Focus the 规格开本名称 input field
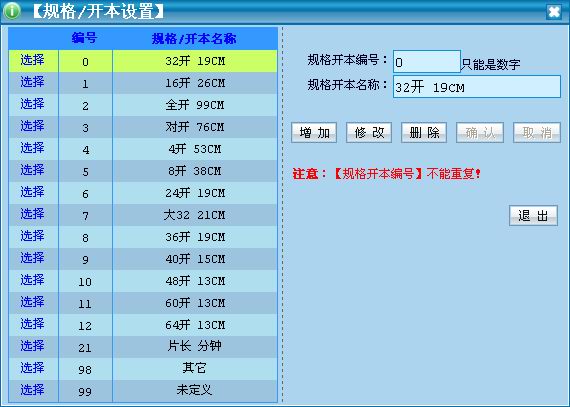This screenshot has height=407, width=570. [x=477, y=86]
